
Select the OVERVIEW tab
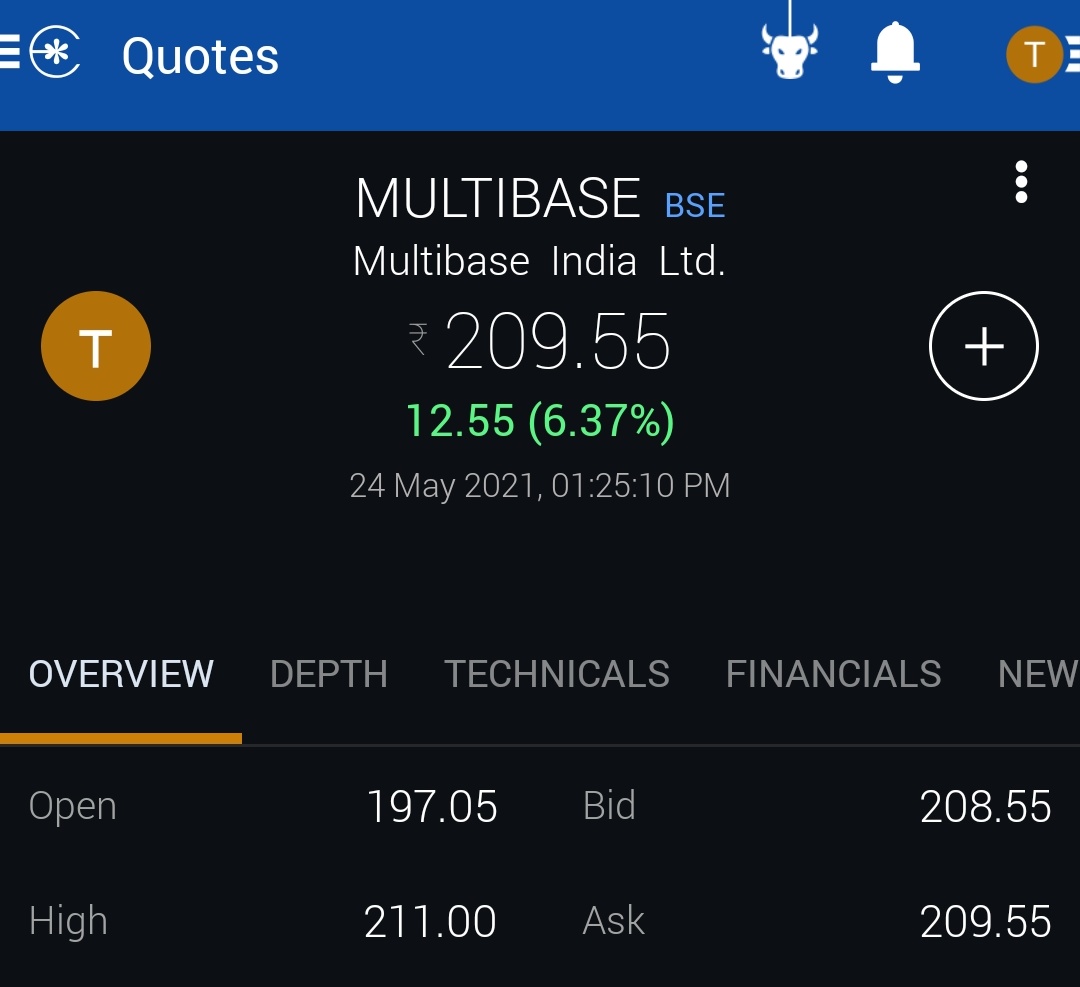(x=121, y=674)
